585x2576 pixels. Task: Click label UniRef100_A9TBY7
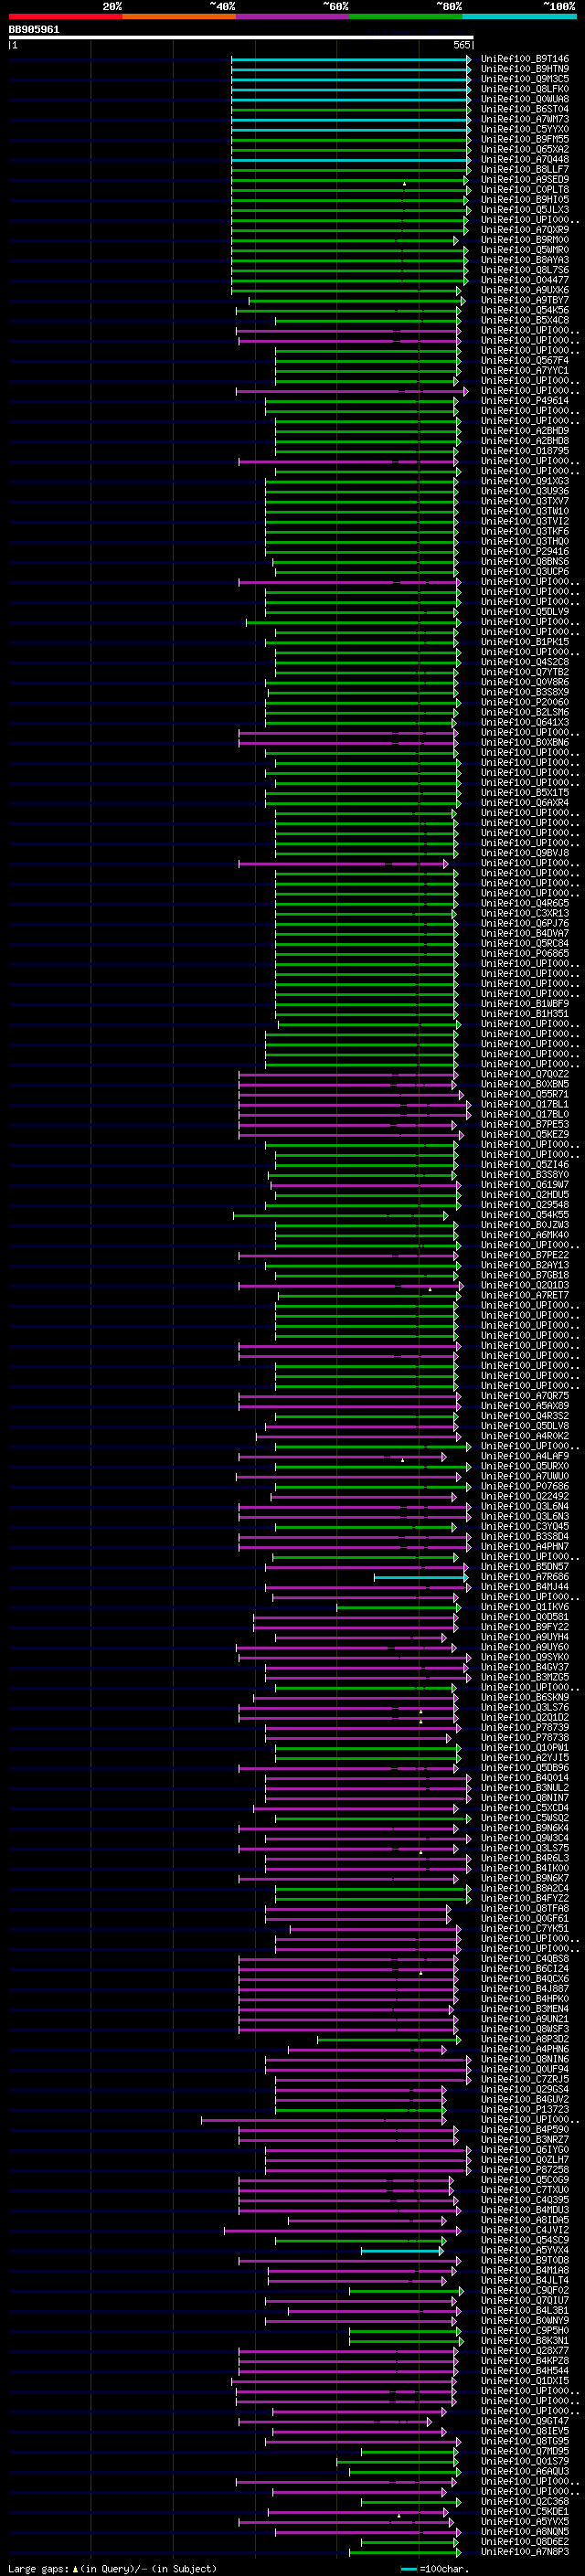click(x=524, y=300)
